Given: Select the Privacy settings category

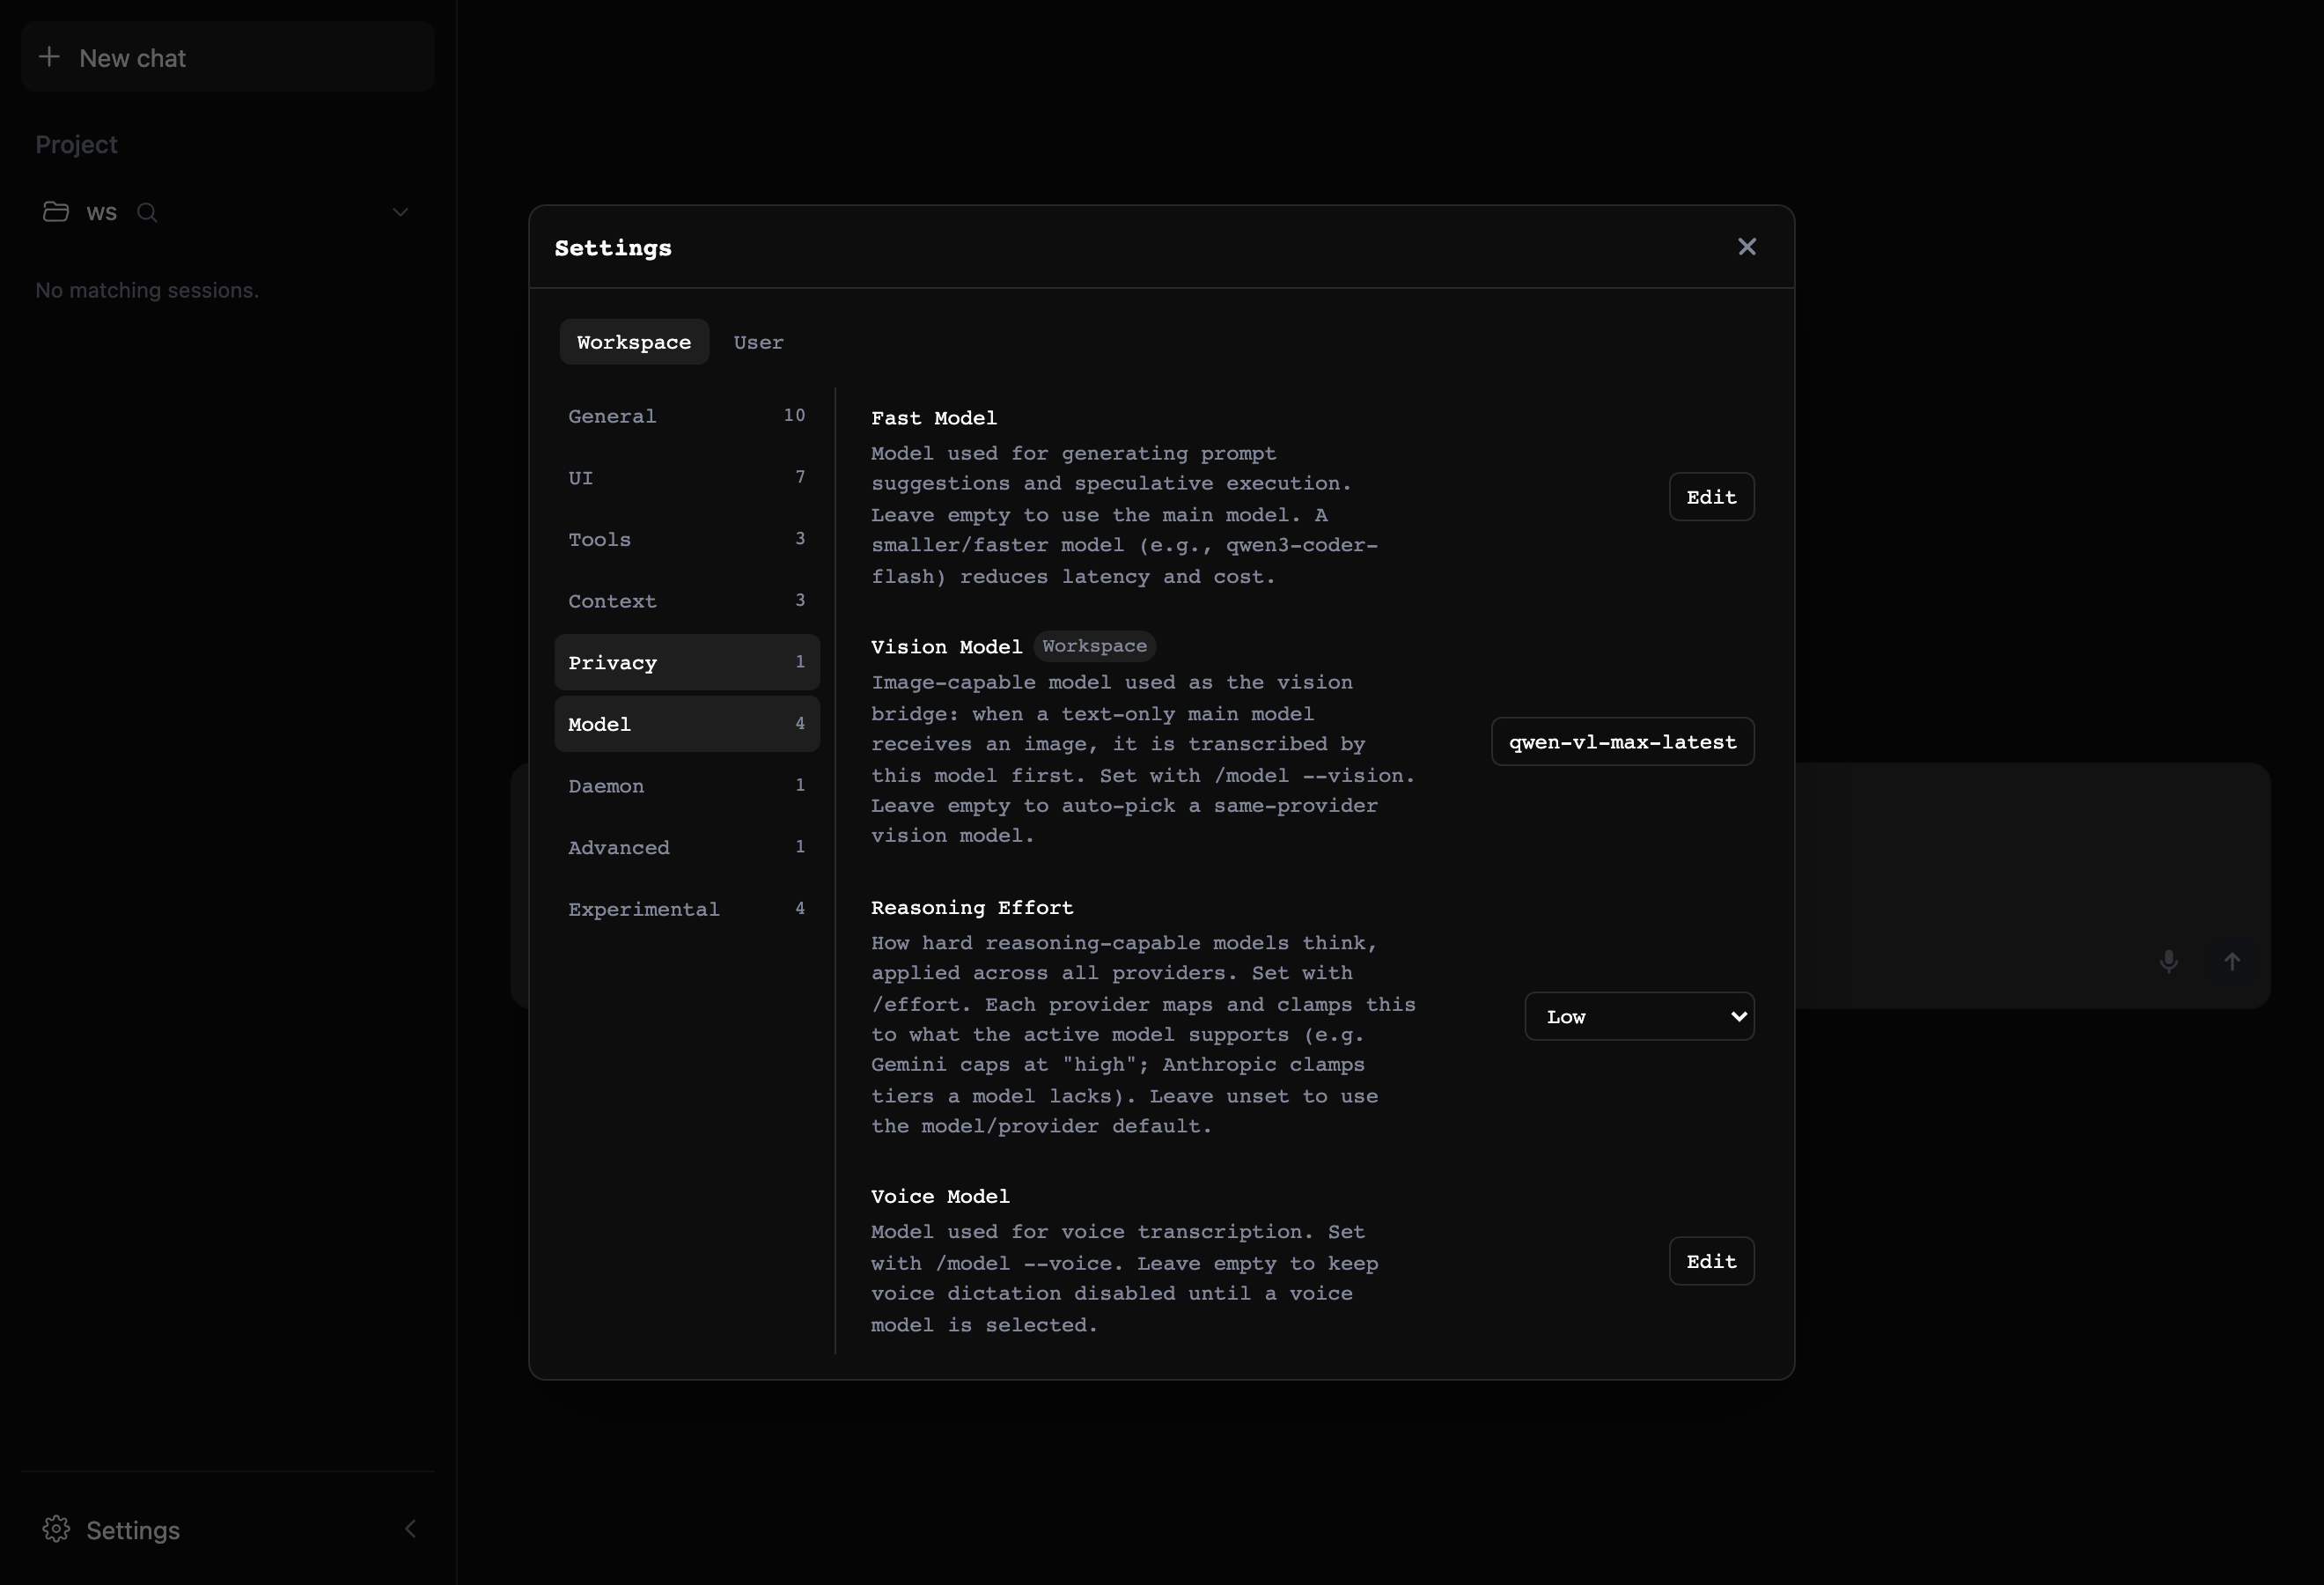Looking at the screenshot, I should coord(687,662).
